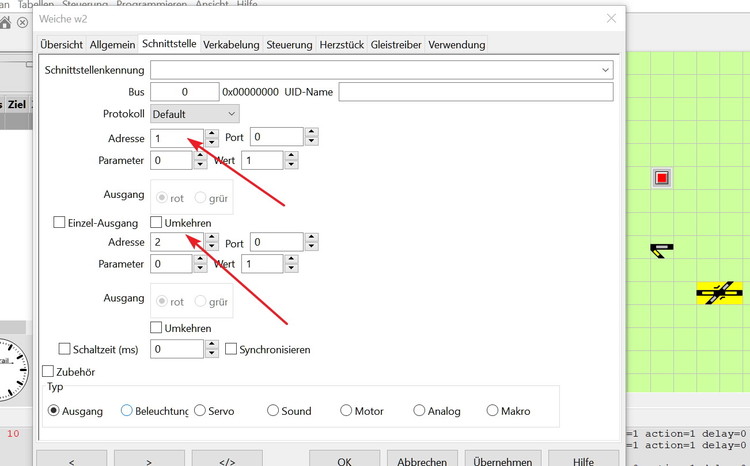Viewport: 750px width, 466px height.
Task: Enable the Schaltzeit (ms) checkbox
Action: click(x=64, y=349)
